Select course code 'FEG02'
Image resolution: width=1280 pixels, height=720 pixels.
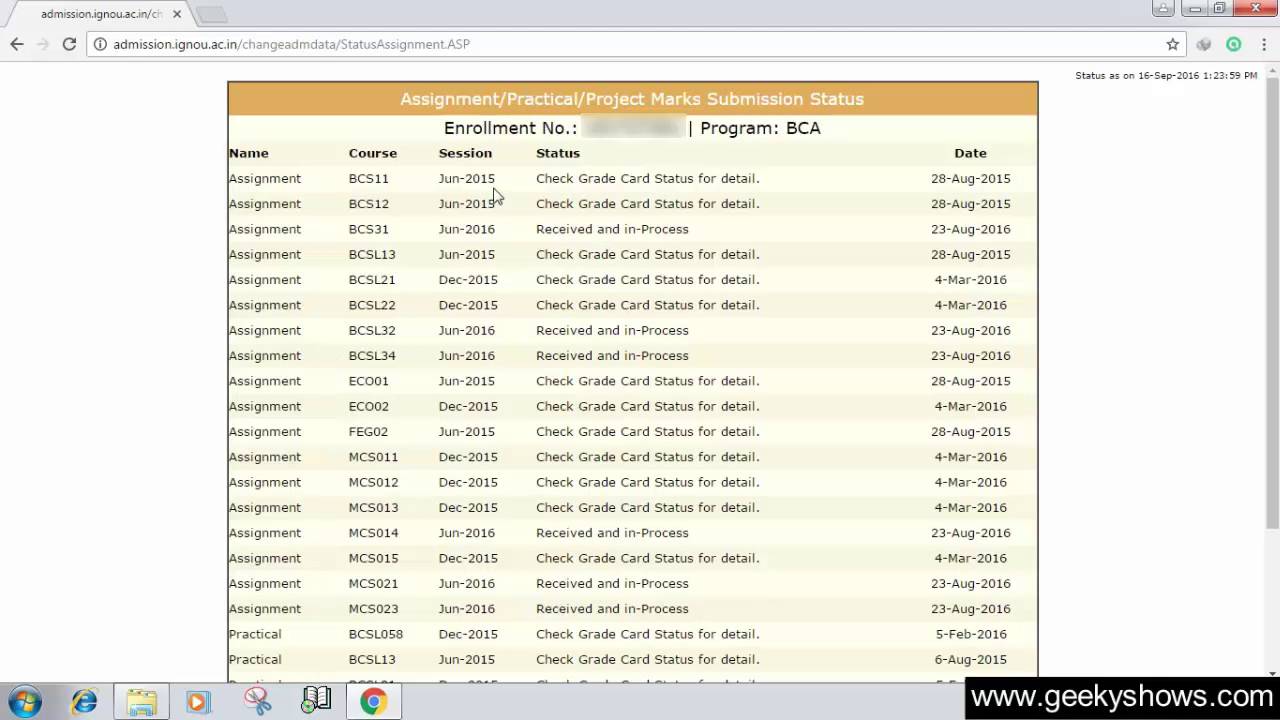pos(368,431)
